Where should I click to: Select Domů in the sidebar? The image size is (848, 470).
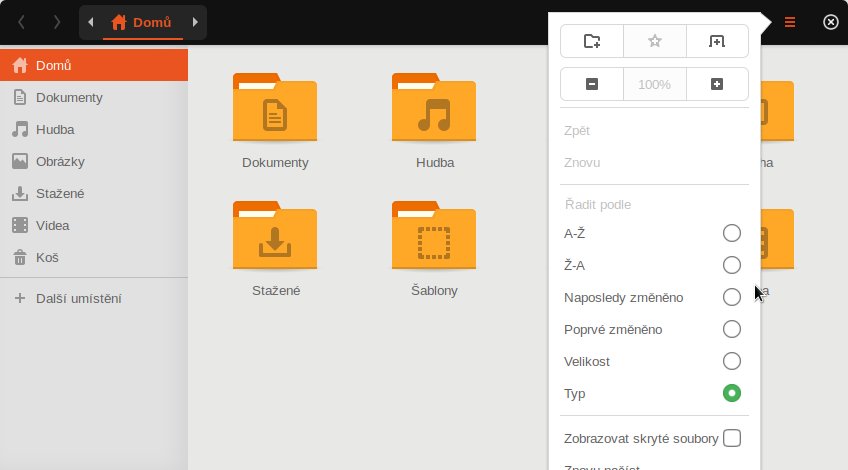94,65
